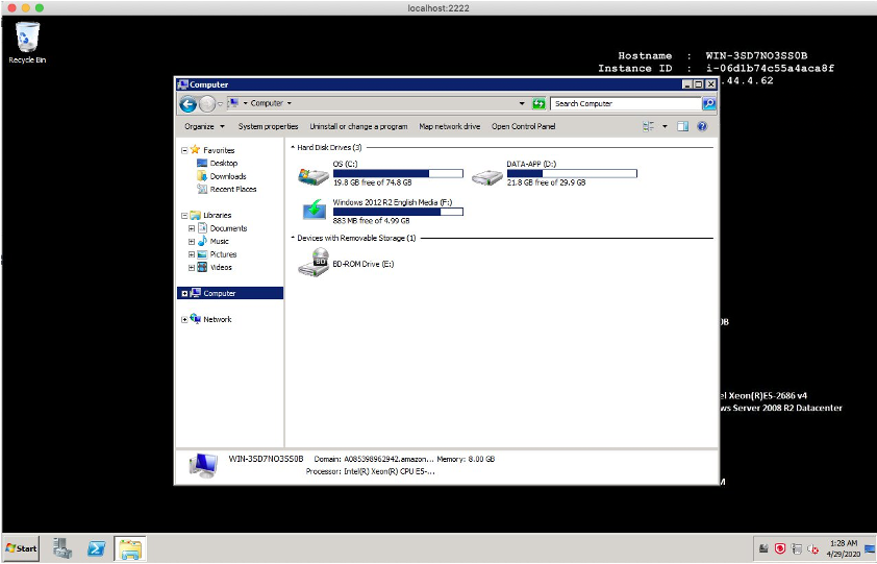Click the Search Computer field
Viewport: 877px width, 564px height.
(625, 104)
